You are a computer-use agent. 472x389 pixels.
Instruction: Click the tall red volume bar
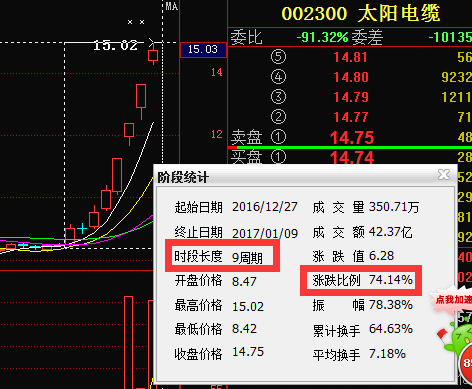128,342
